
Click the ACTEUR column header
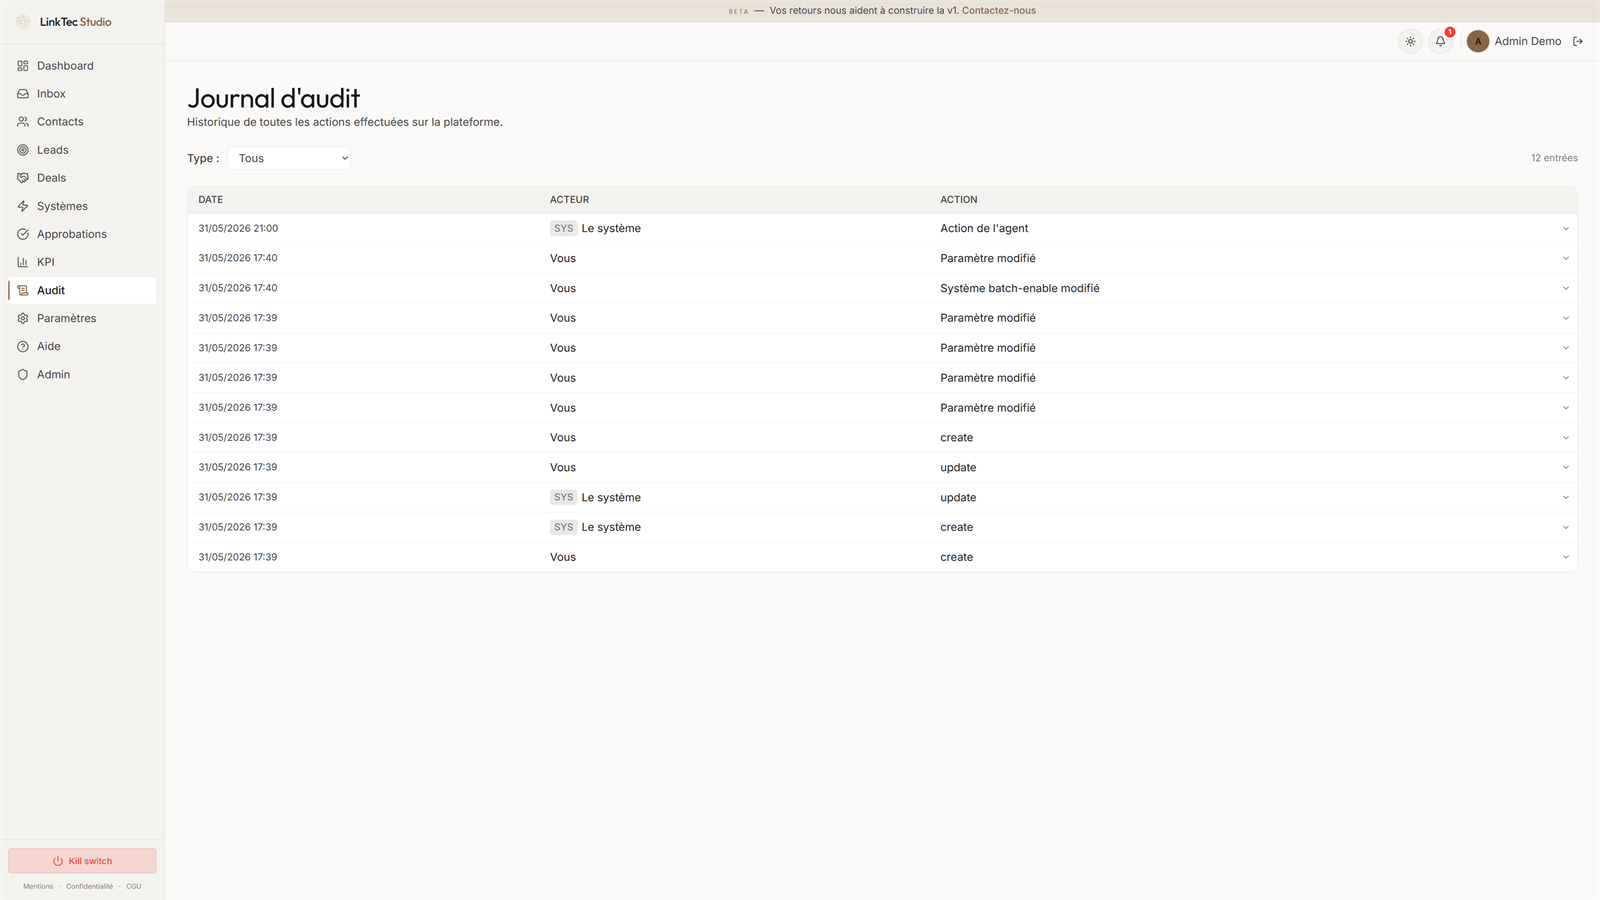(x=570, y=200)
